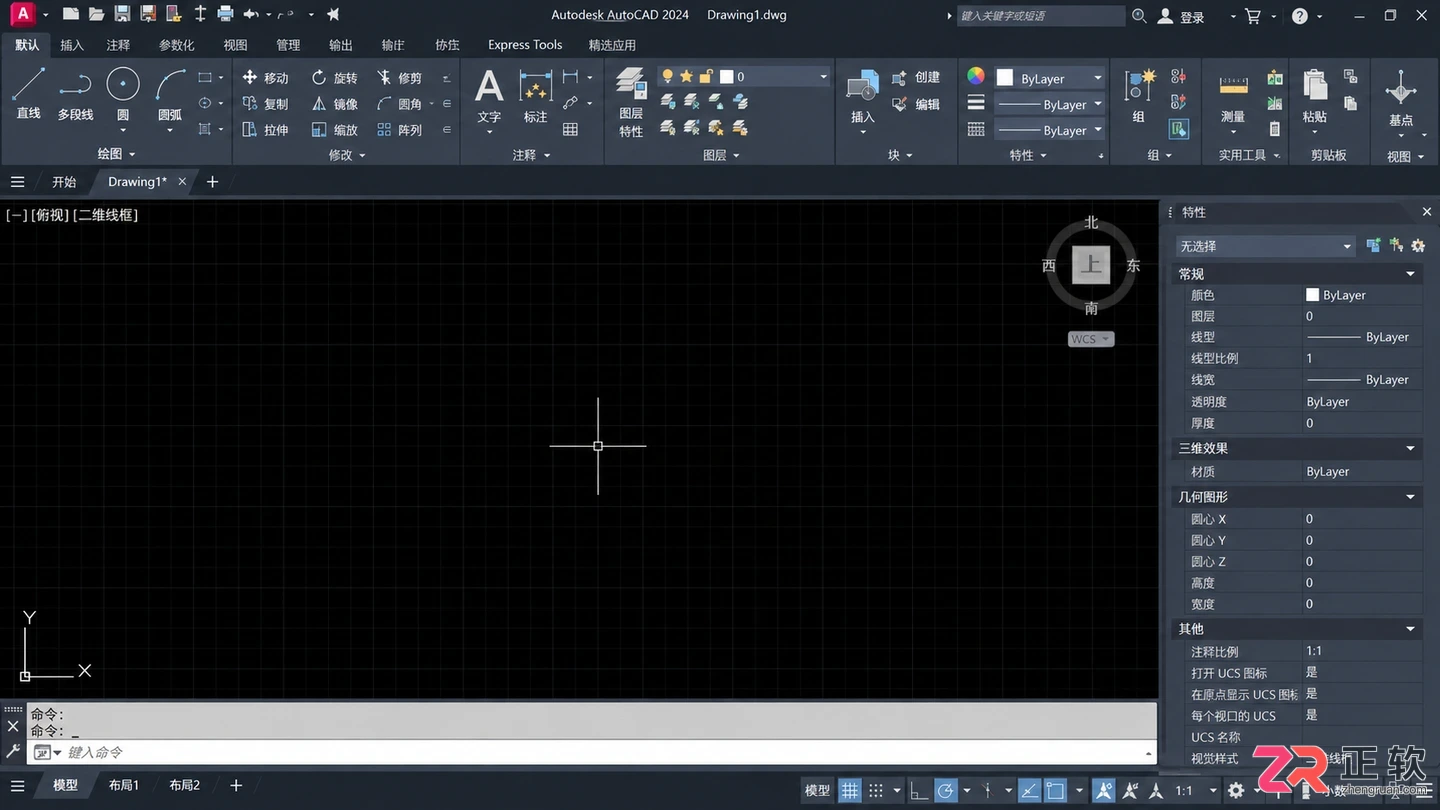Switch to the 布局2 layout tab
Screen dimensions: 1440x810
[185, 786]
